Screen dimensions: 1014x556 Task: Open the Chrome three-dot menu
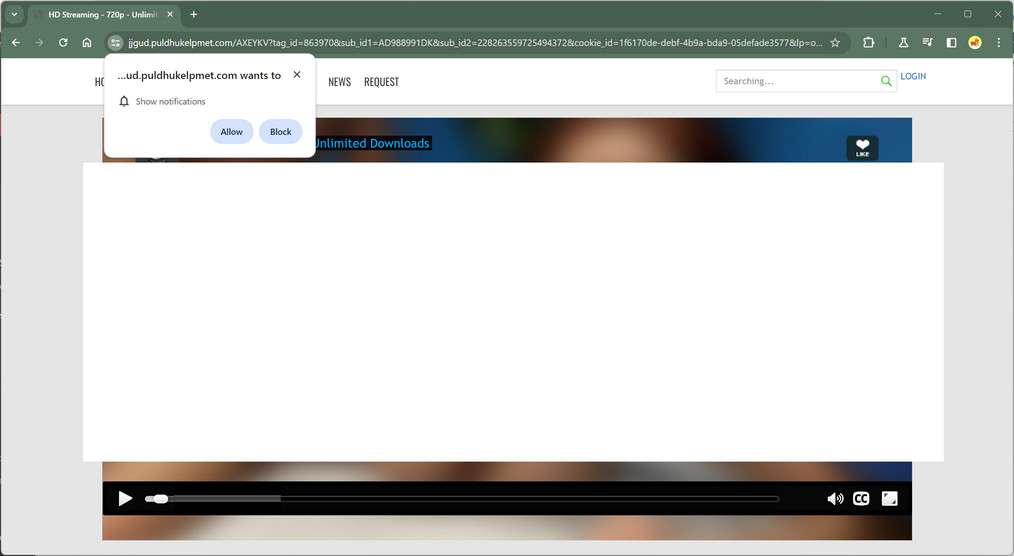point(998,43)
